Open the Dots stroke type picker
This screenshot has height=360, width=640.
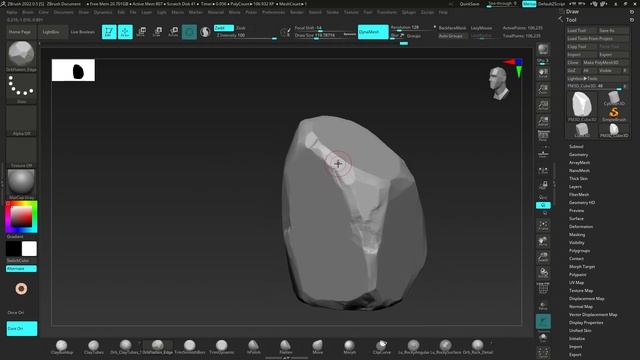click(21, 89)
